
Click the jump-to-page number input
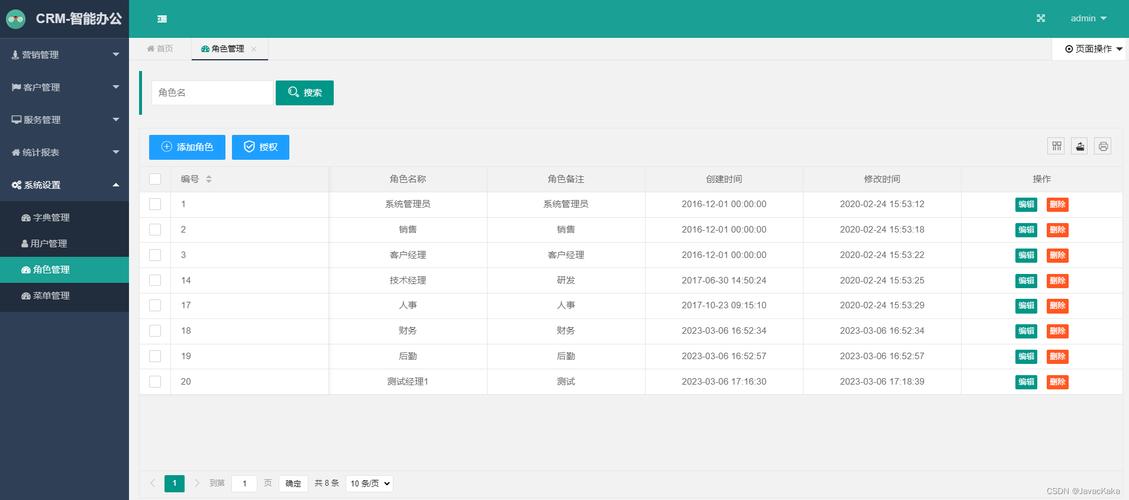pyautogui.click(x=244, y=483)
